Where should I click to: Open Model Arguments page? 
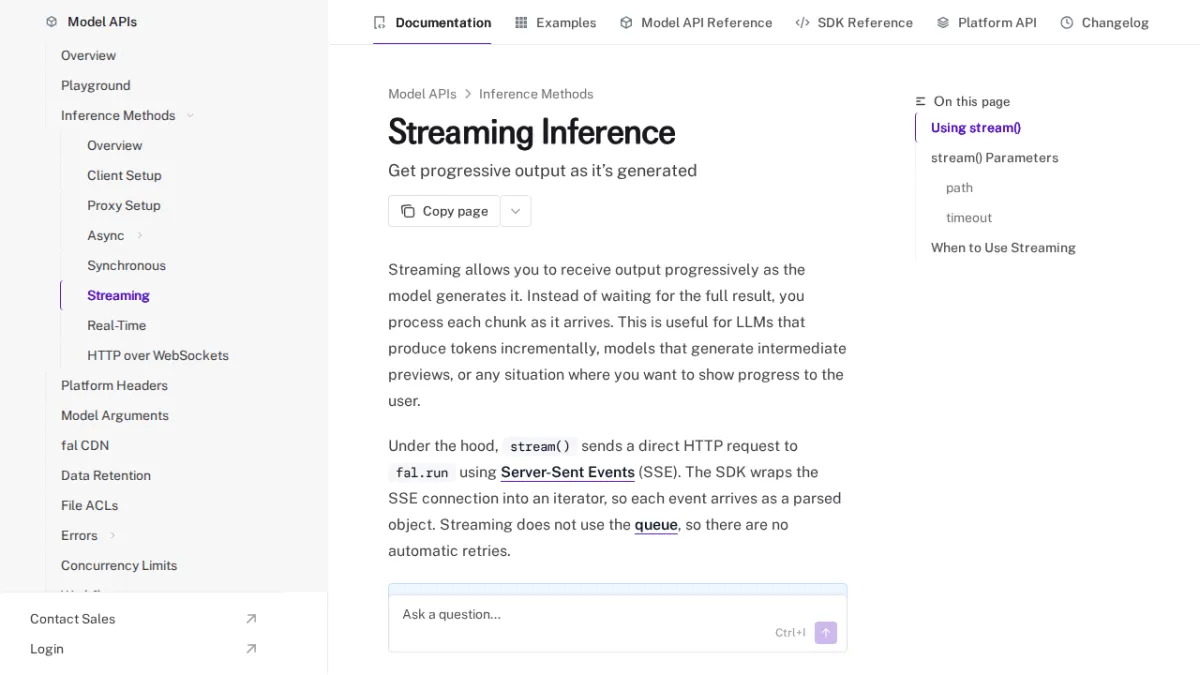click(x=115, y=415)
